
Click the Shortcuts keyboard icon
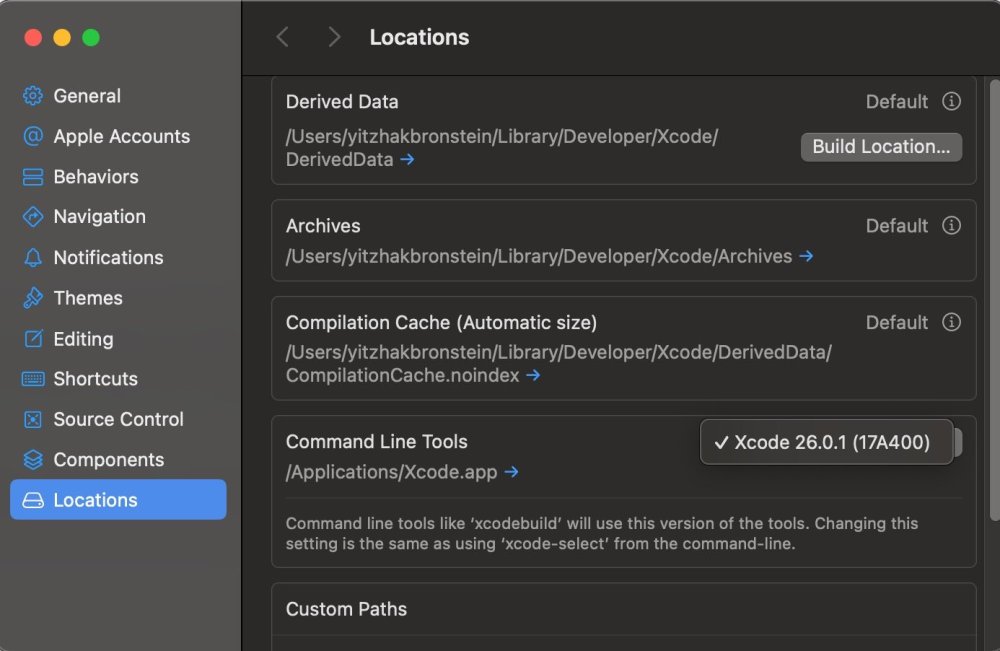coord(33,379)
